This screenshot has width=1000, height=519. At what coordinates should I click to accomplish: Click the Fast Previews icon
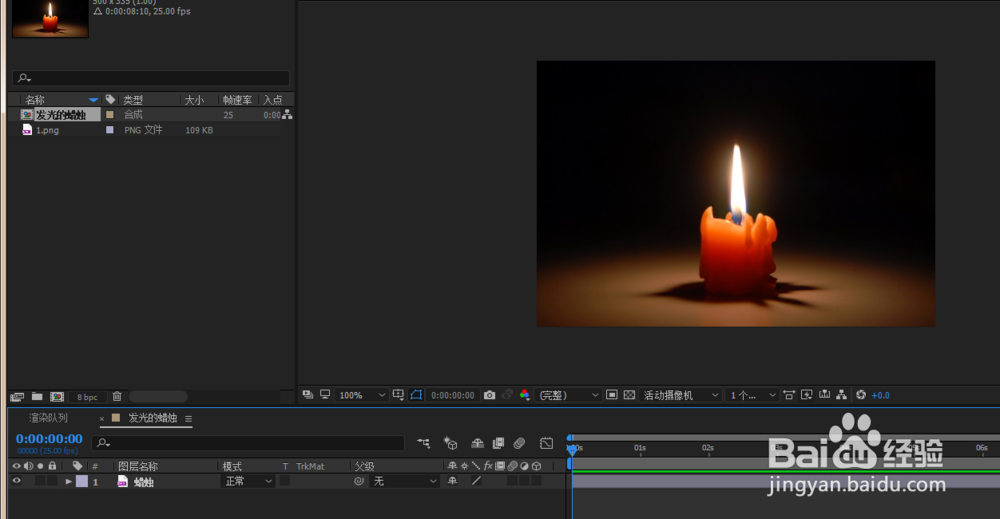807,395
